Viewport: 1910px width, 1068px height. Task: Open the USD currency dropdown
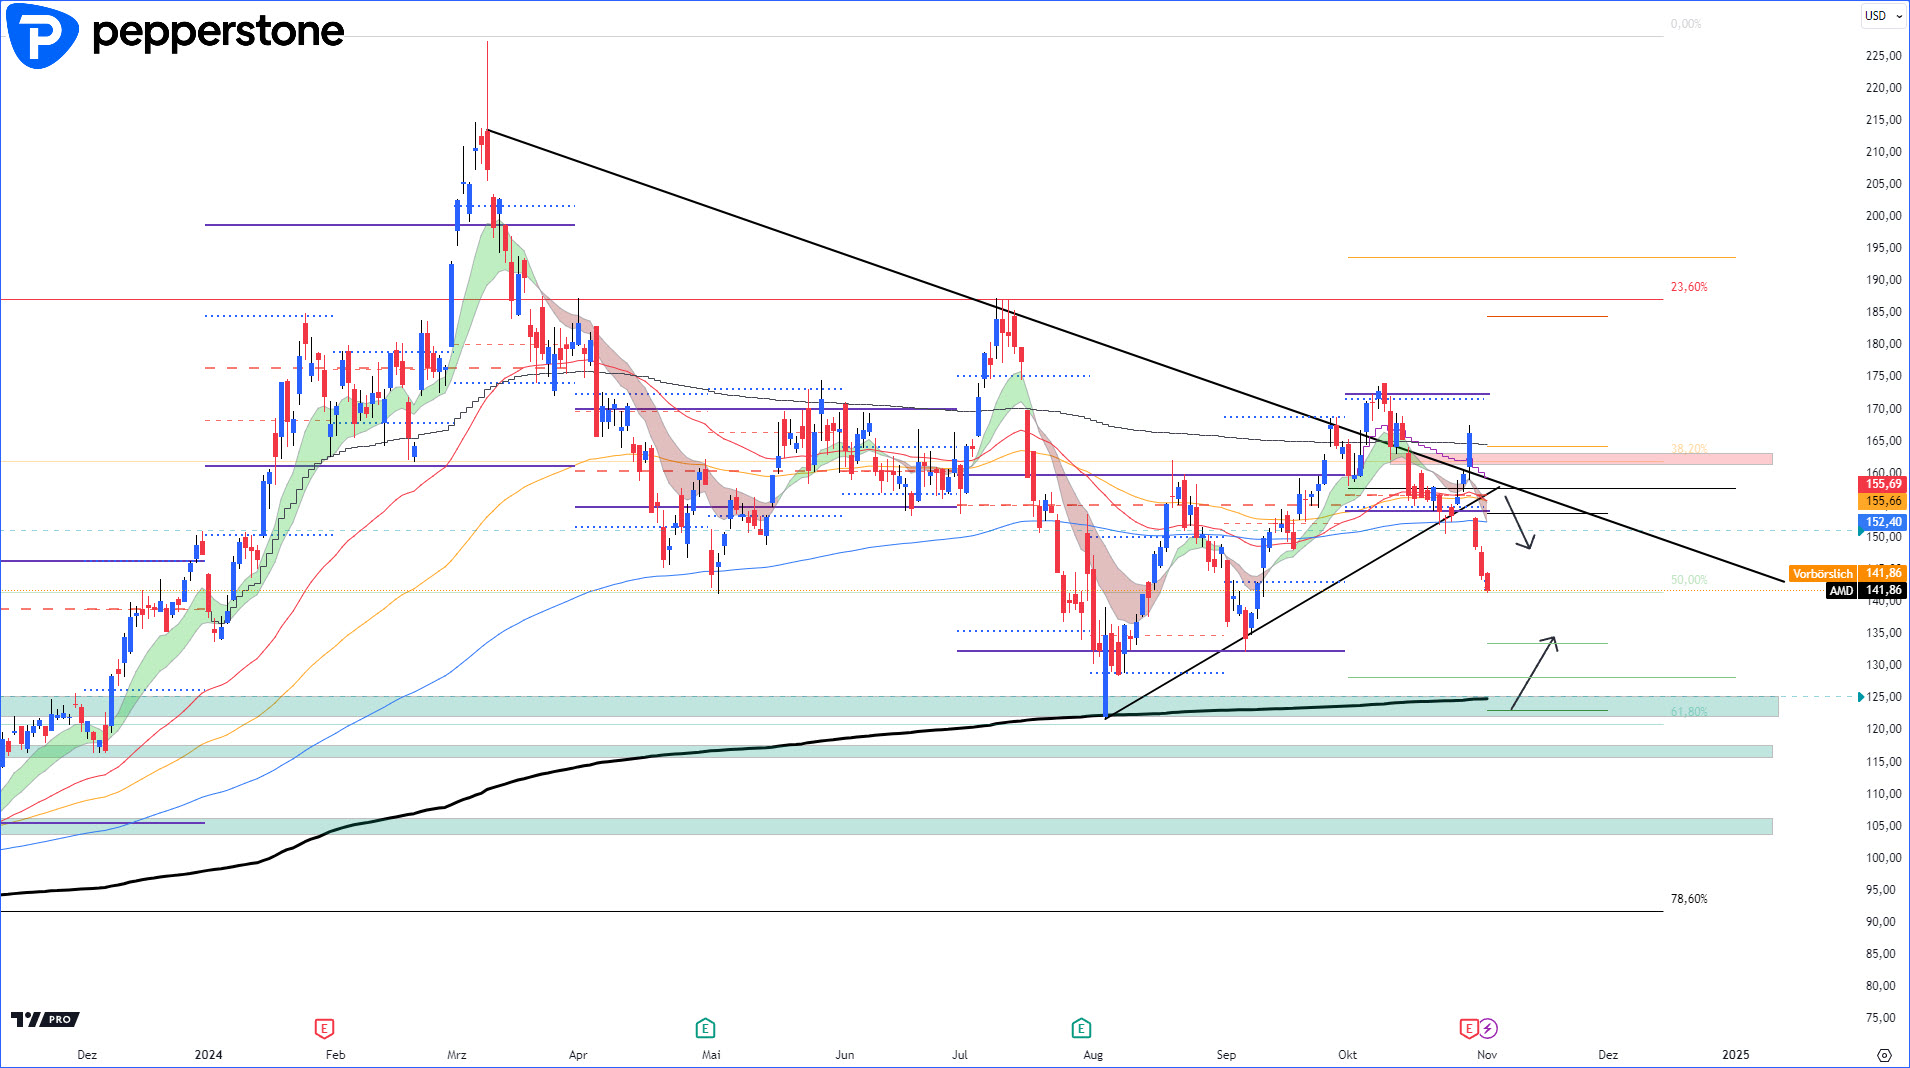point(1883,16)
